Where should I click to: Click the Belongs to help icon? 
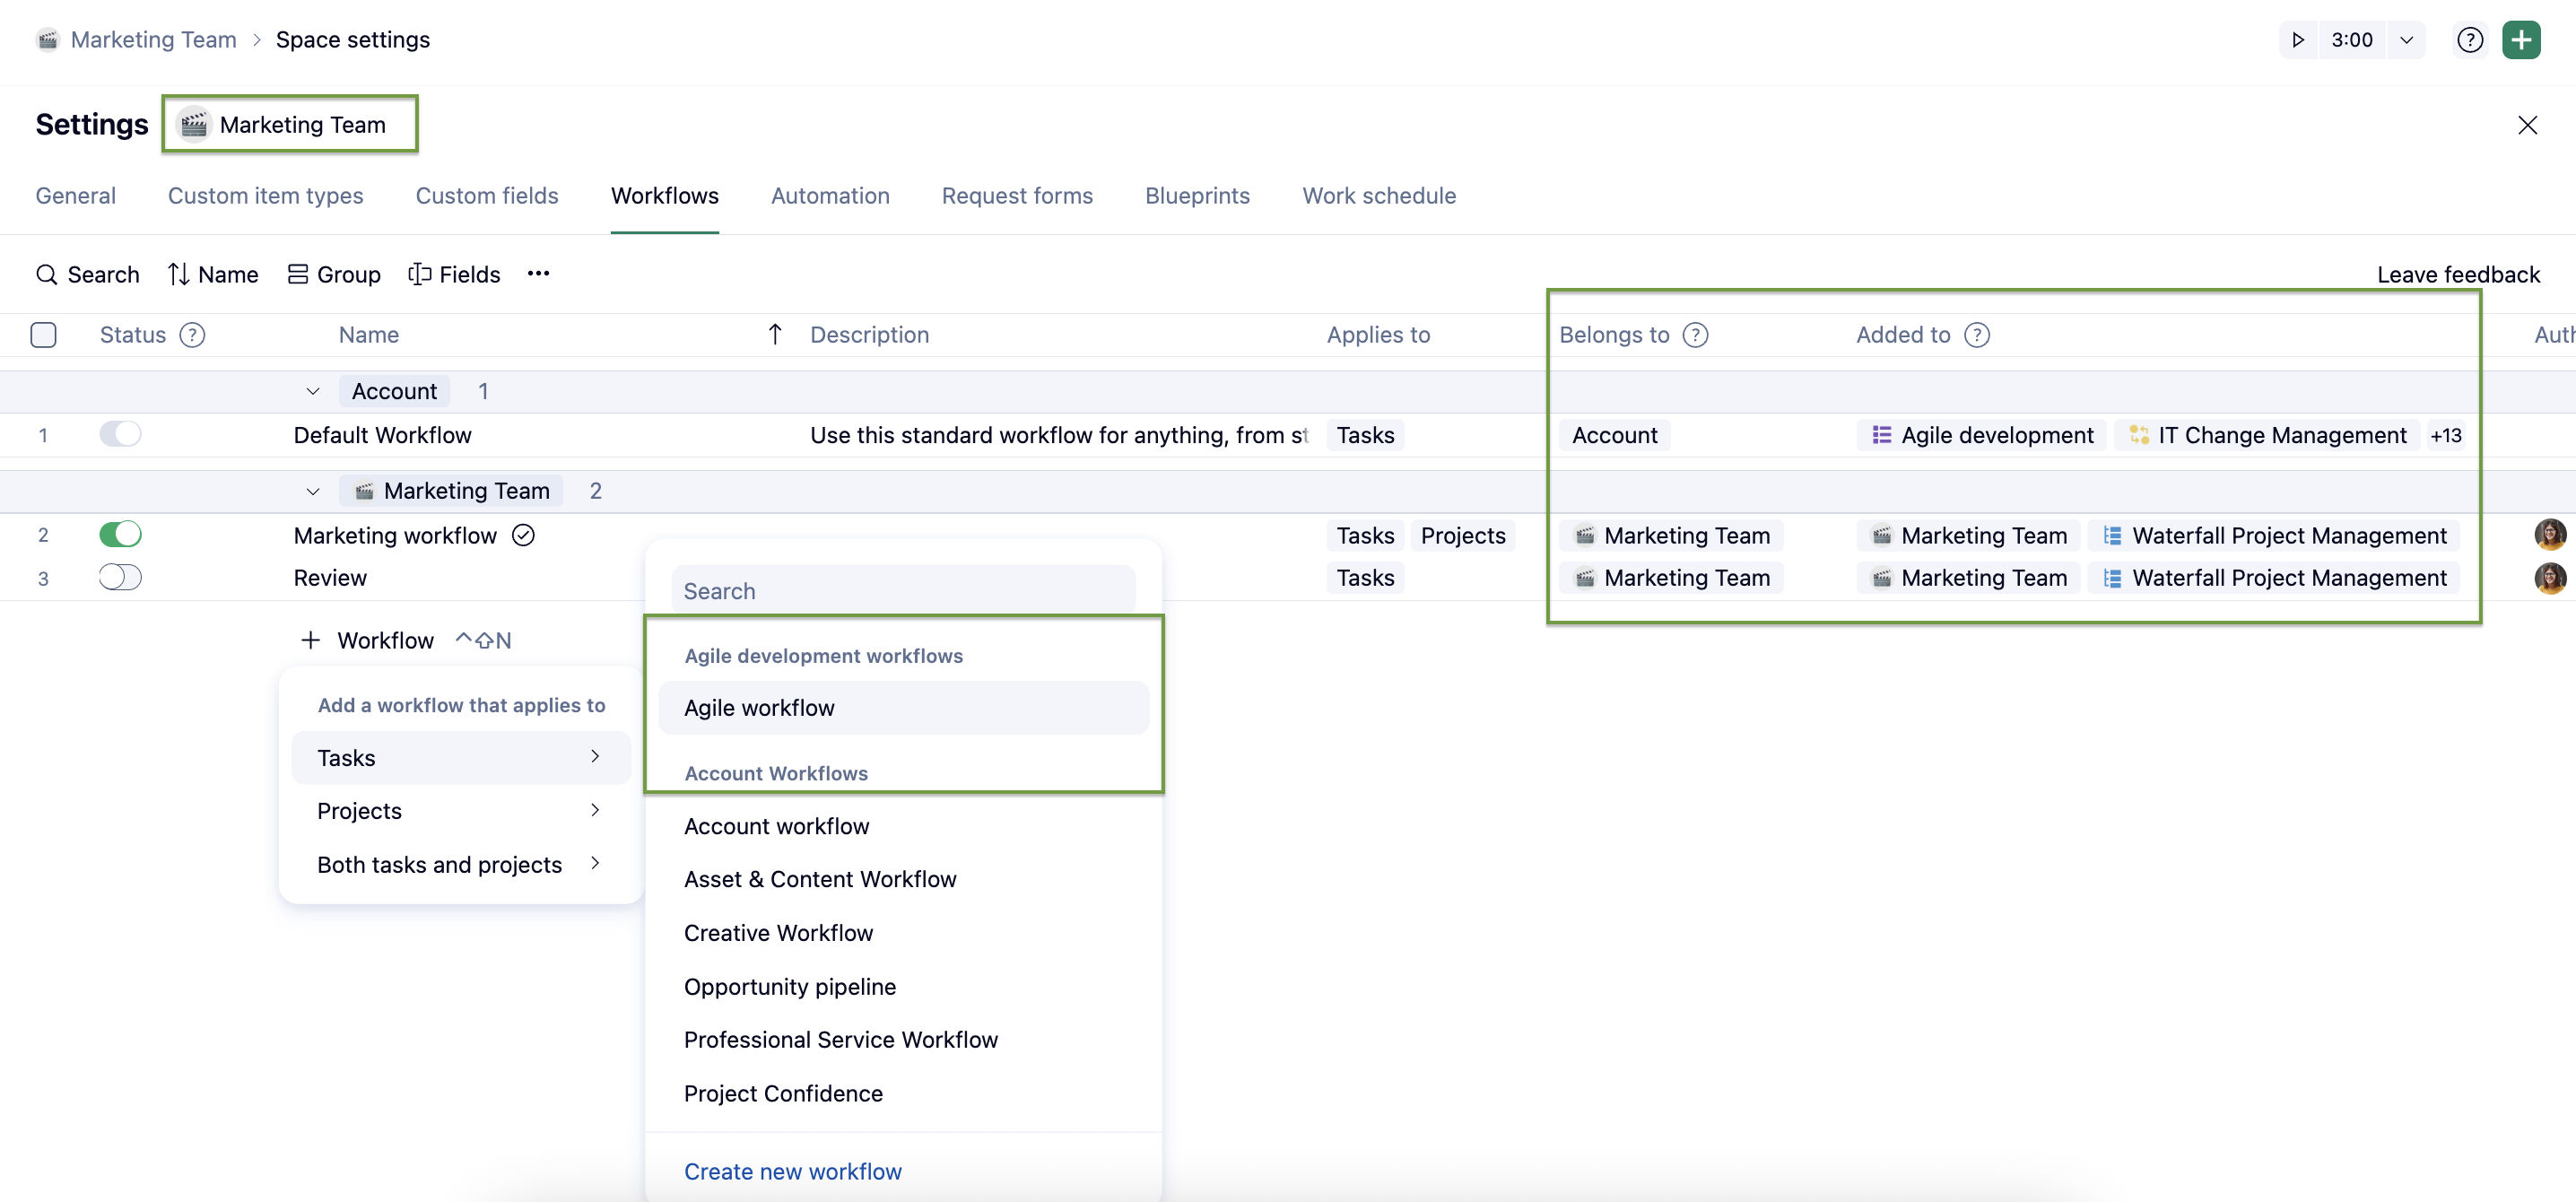click(x=1695, y=335)
